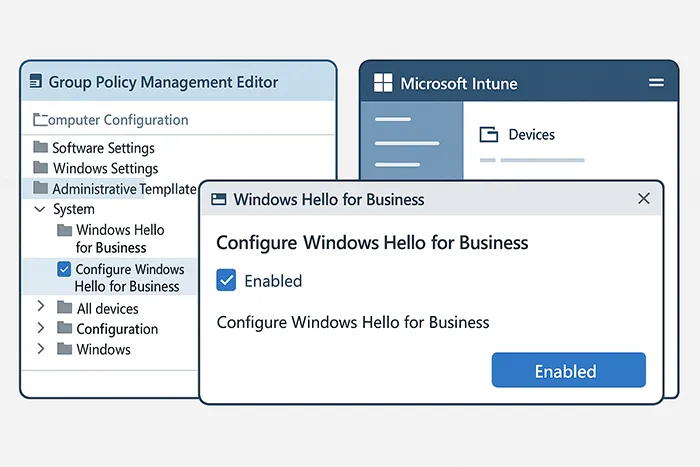Expand the Configuration tree node
Viewport: 700px width, 467px height.
point(40,328)
